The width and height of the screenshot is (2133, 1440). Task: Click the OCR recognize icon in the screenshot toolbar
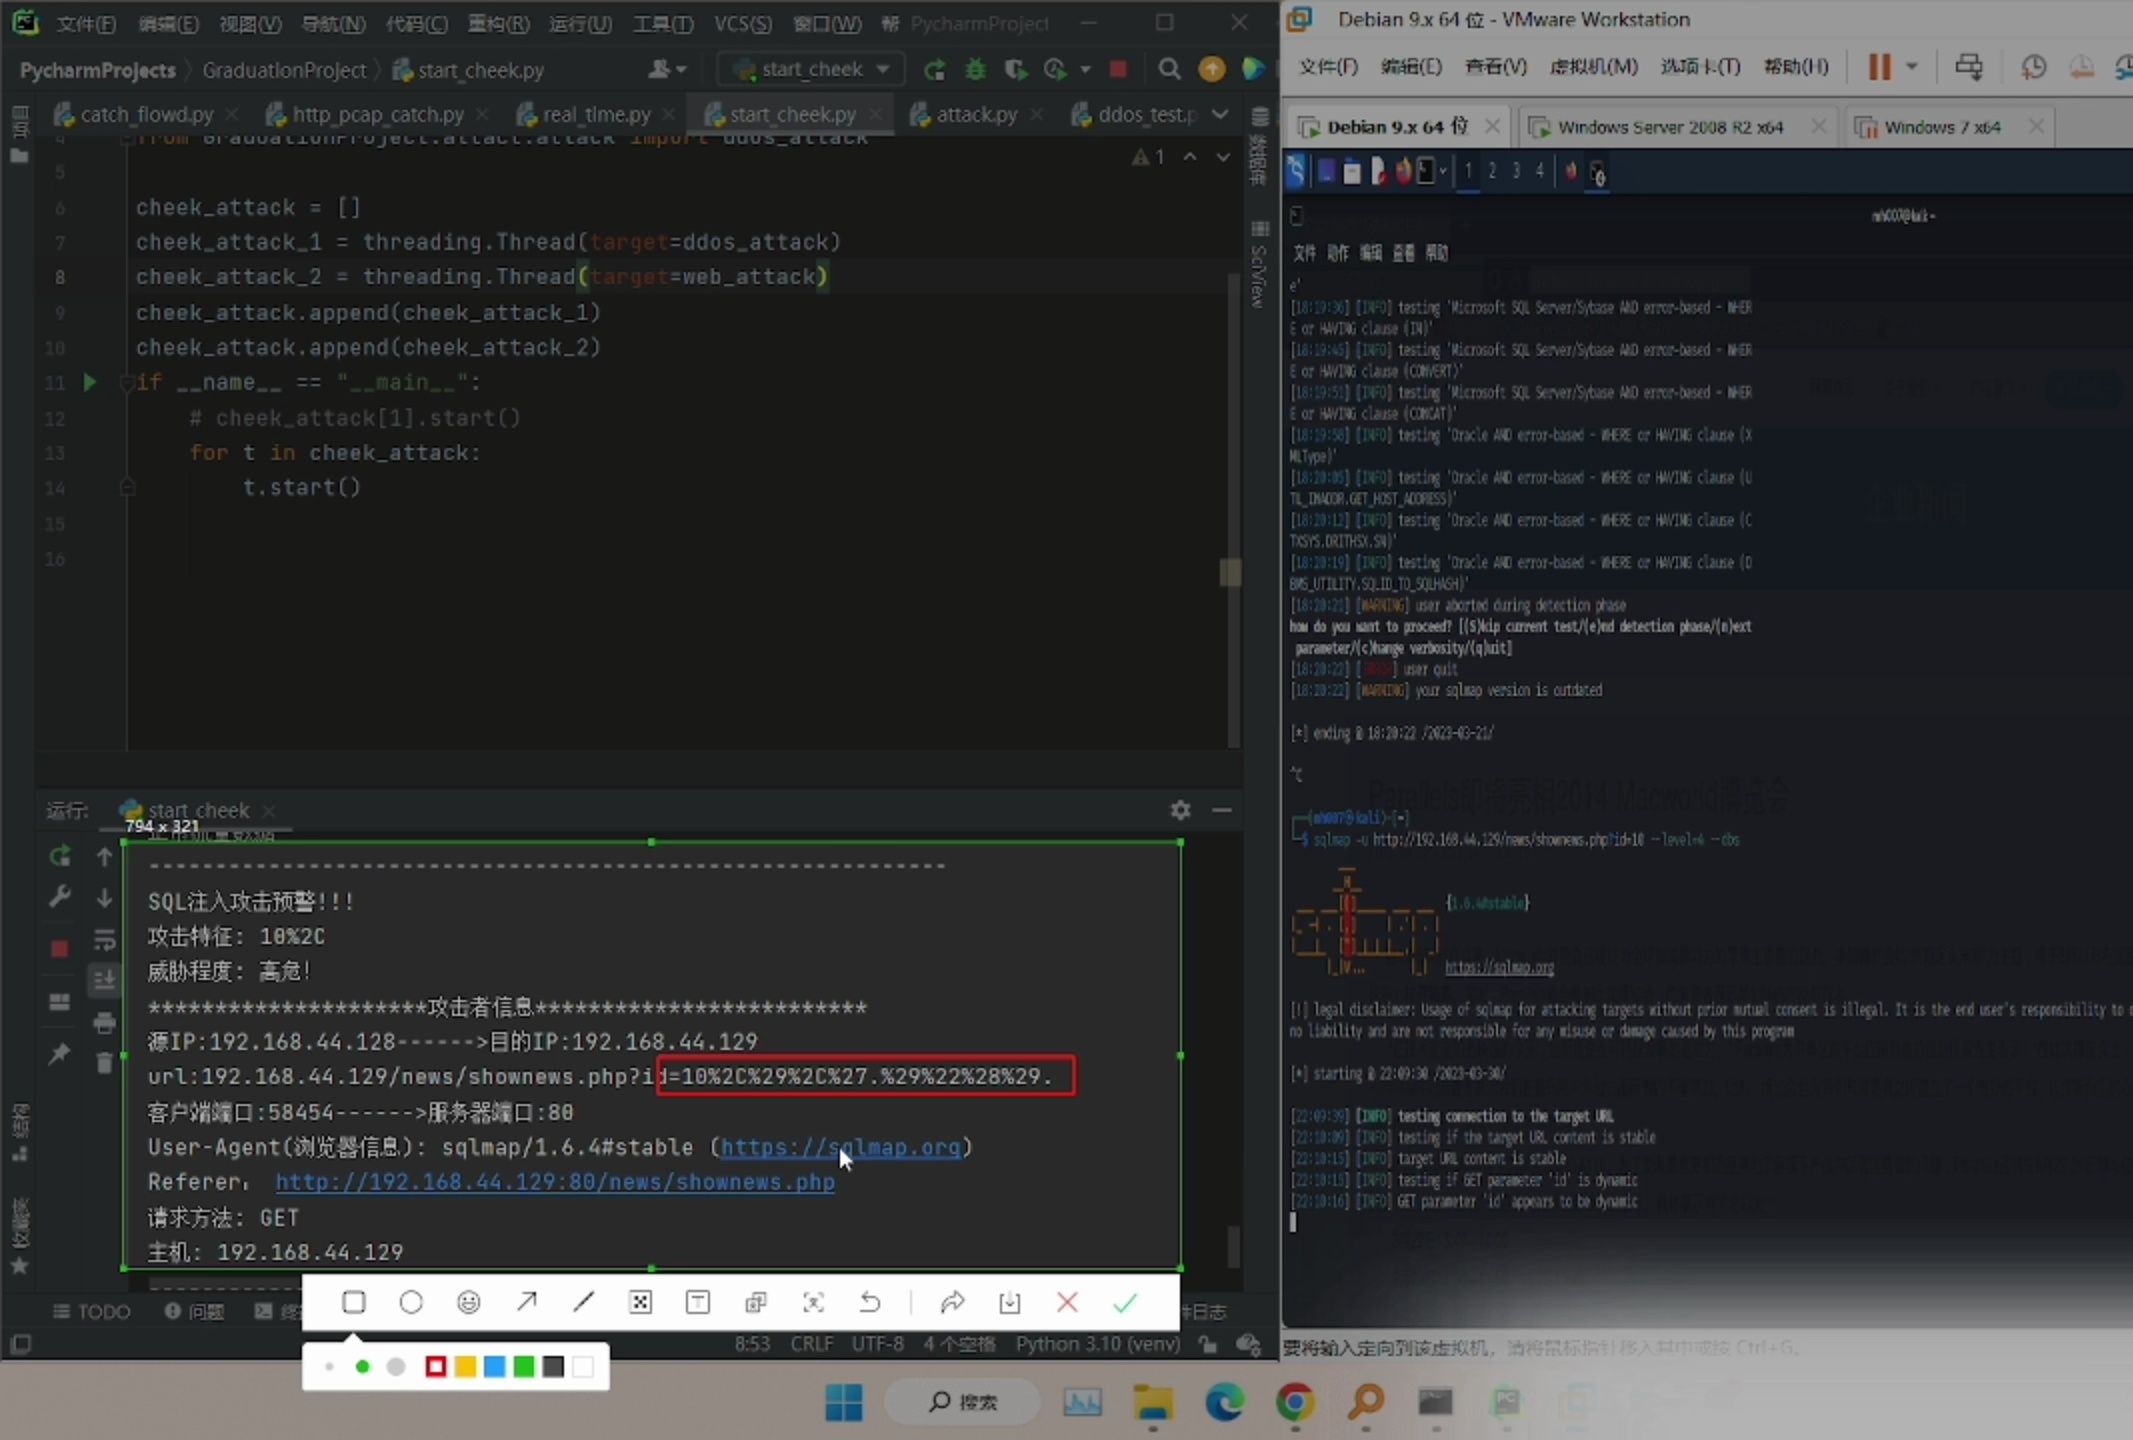point(813,1302)
